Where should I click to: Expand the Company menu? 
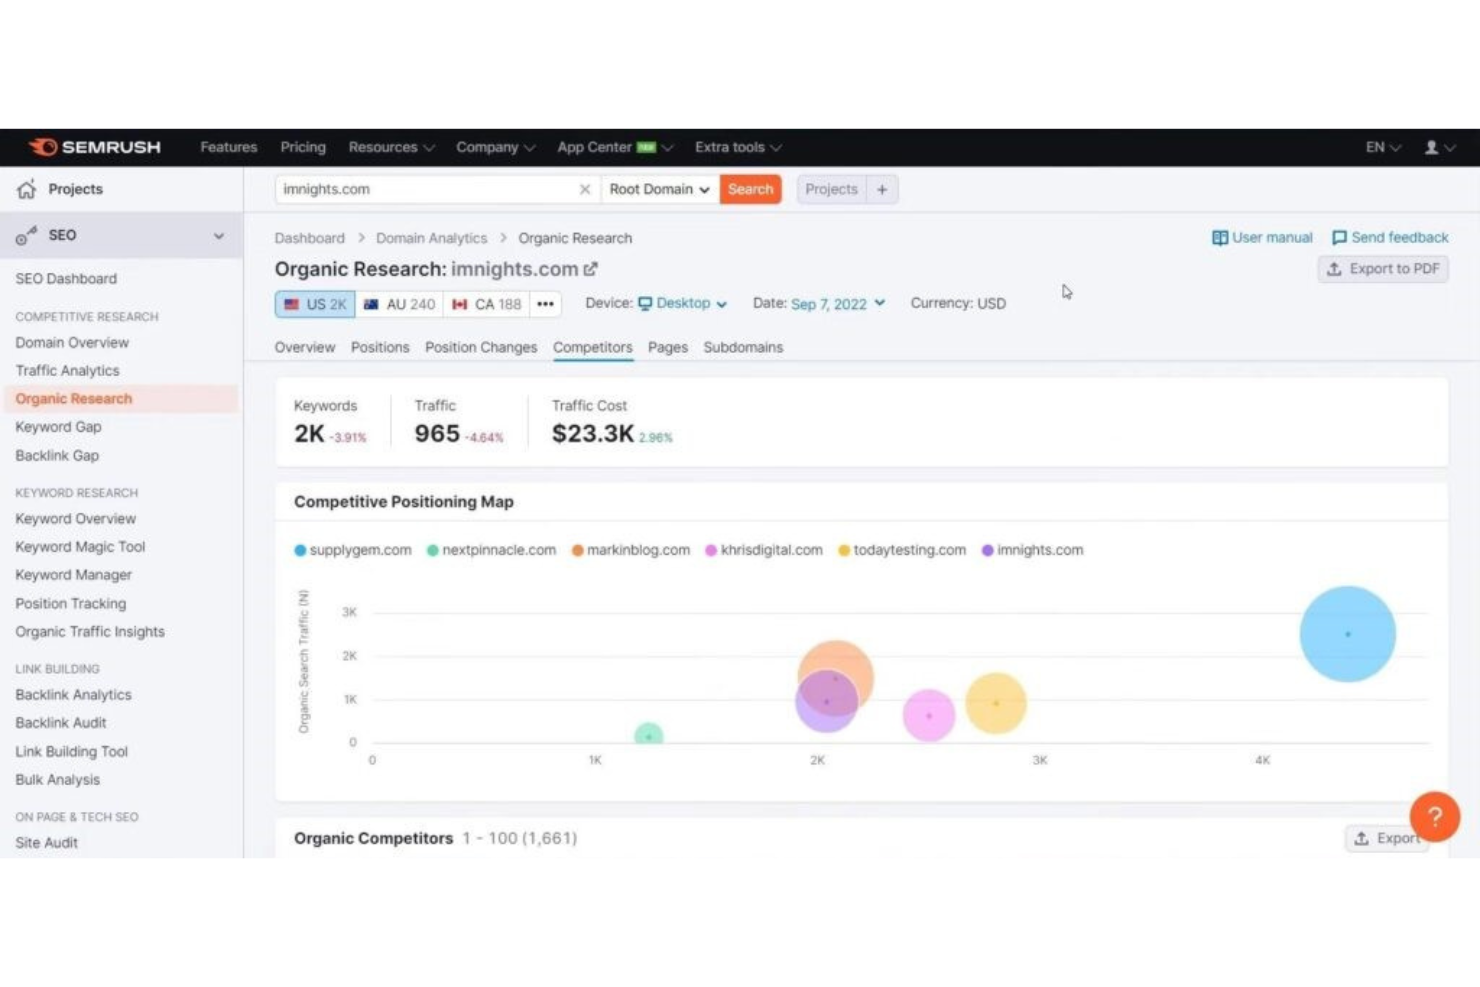(495, 147)
